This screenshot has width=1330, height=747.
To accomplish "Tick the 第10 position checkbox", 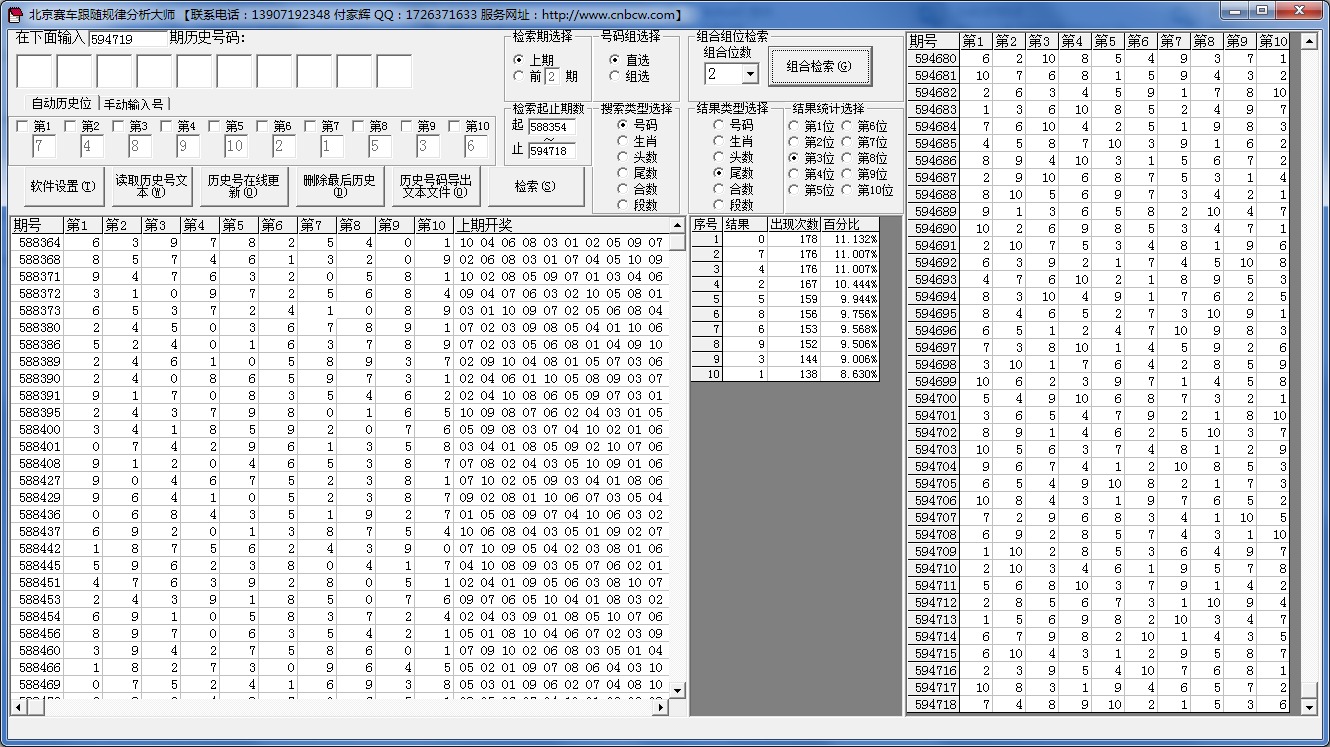I will coord(455,127).
